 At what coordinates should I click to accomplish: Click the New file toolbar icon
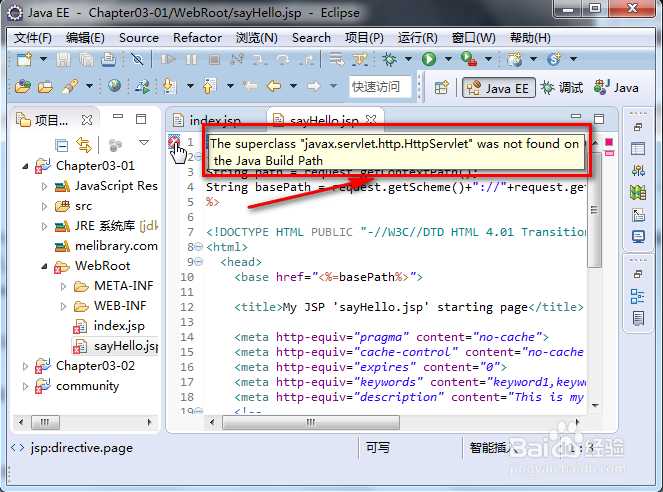point(24,59)
